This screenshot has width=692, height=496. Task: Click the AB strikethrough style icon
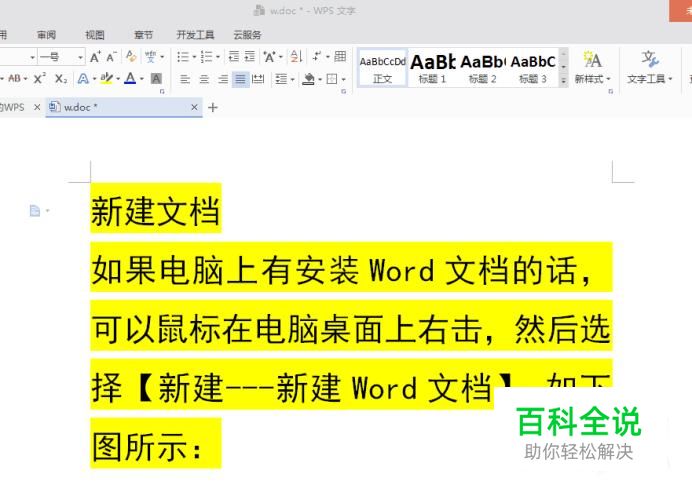(14, 79)
